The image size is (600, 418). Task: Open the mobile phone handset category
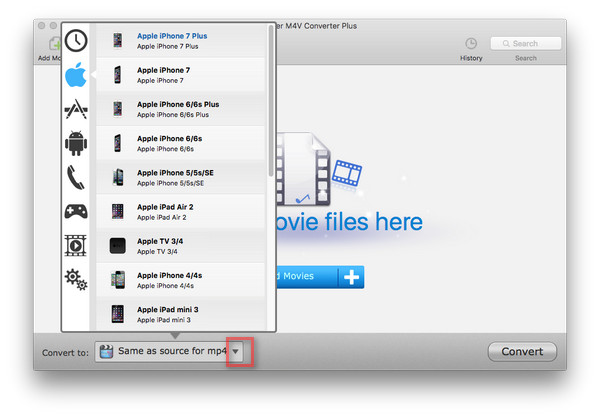[x=76, y=177]
